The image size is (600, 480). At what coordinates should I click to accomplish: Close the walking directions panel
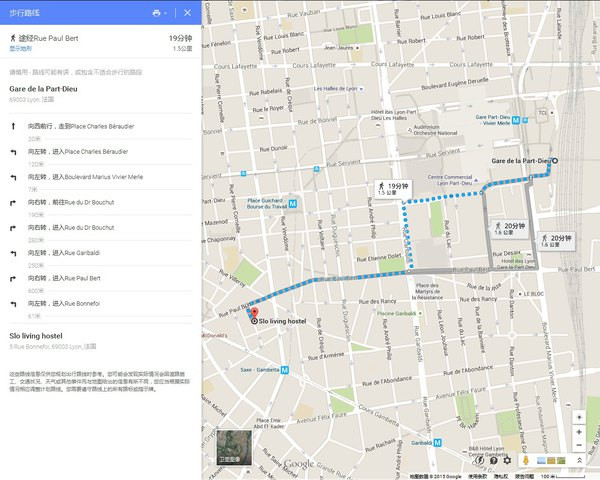coord(188,13)
